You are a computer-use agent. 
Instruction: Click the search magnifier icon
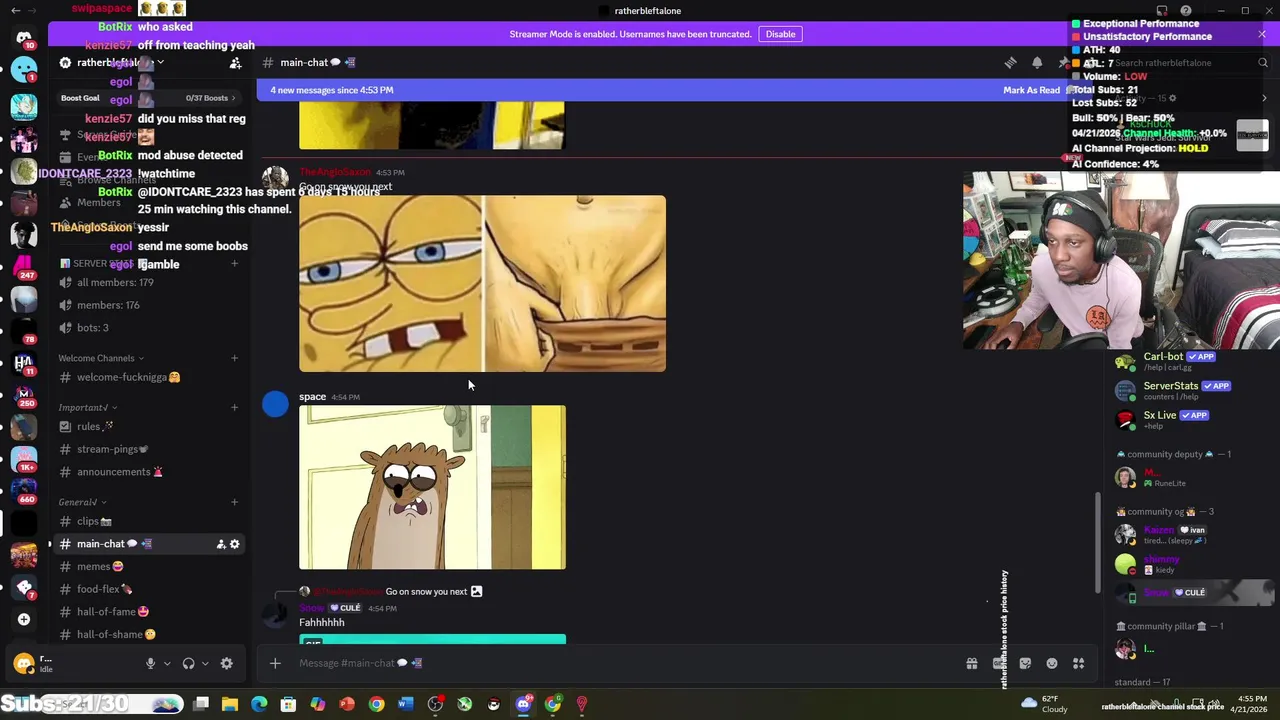1263,62
